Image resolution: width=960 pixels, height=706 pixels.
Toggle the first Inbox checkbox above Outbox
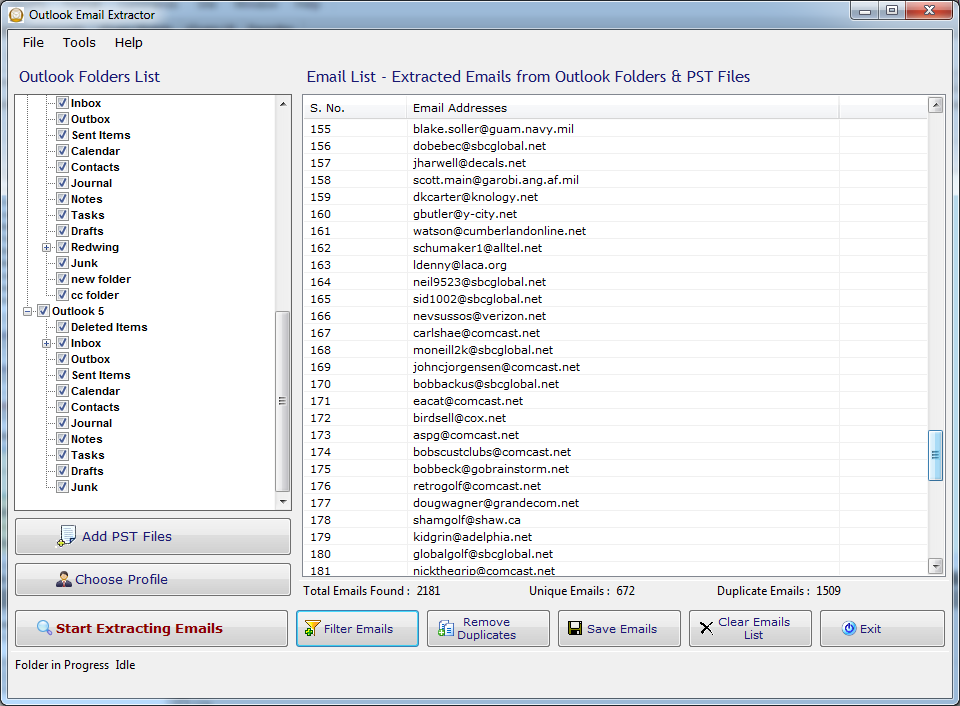[x=62, y=103]
